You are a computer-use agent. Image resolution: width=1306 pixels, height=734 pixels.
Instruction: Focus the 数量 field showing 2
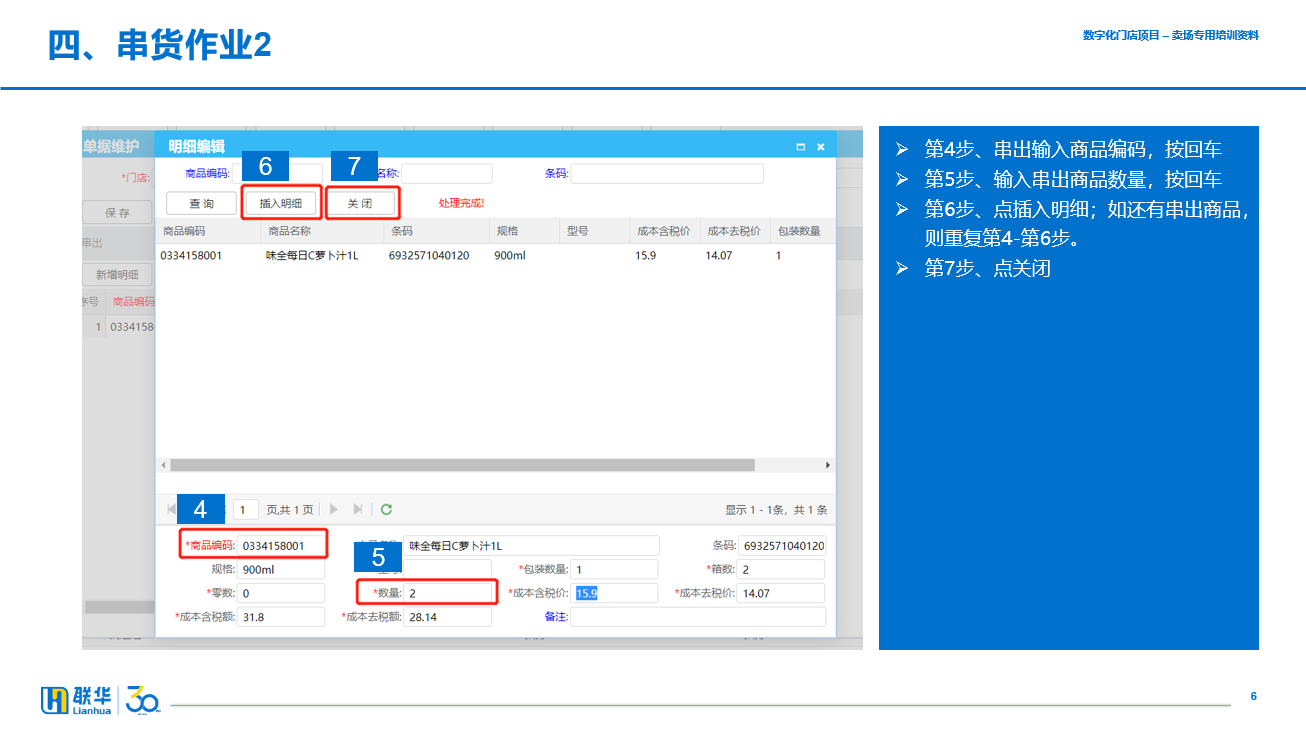(449, 593)
